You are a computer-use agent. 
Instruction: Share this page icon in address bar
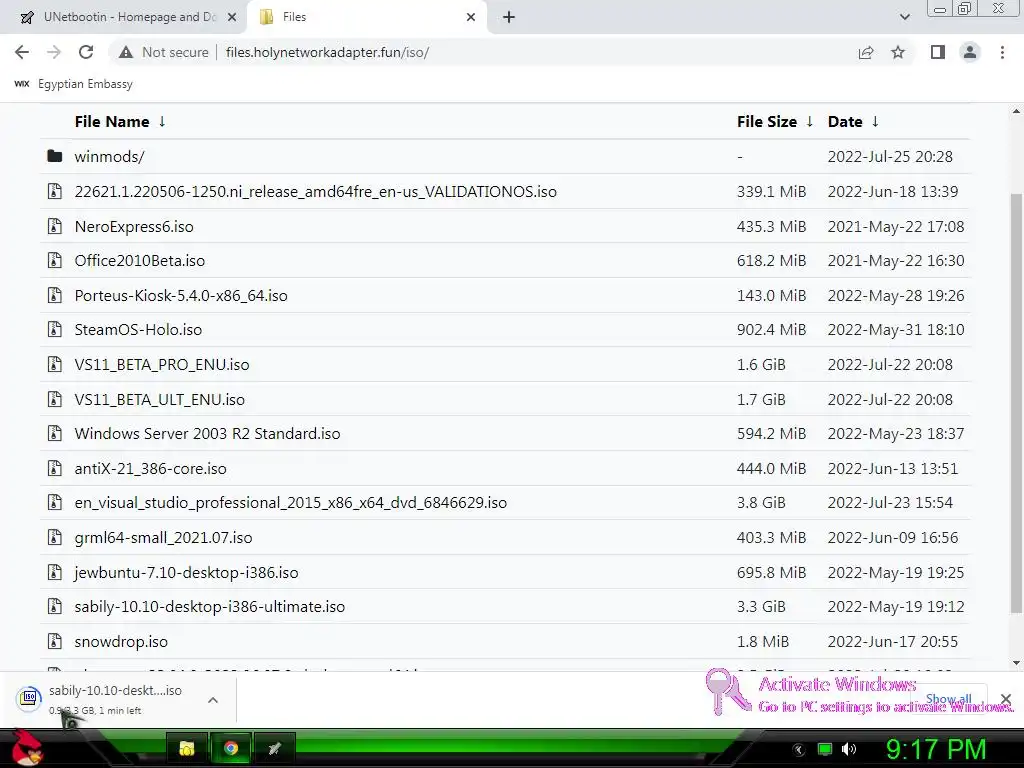[x=866, y=52]
